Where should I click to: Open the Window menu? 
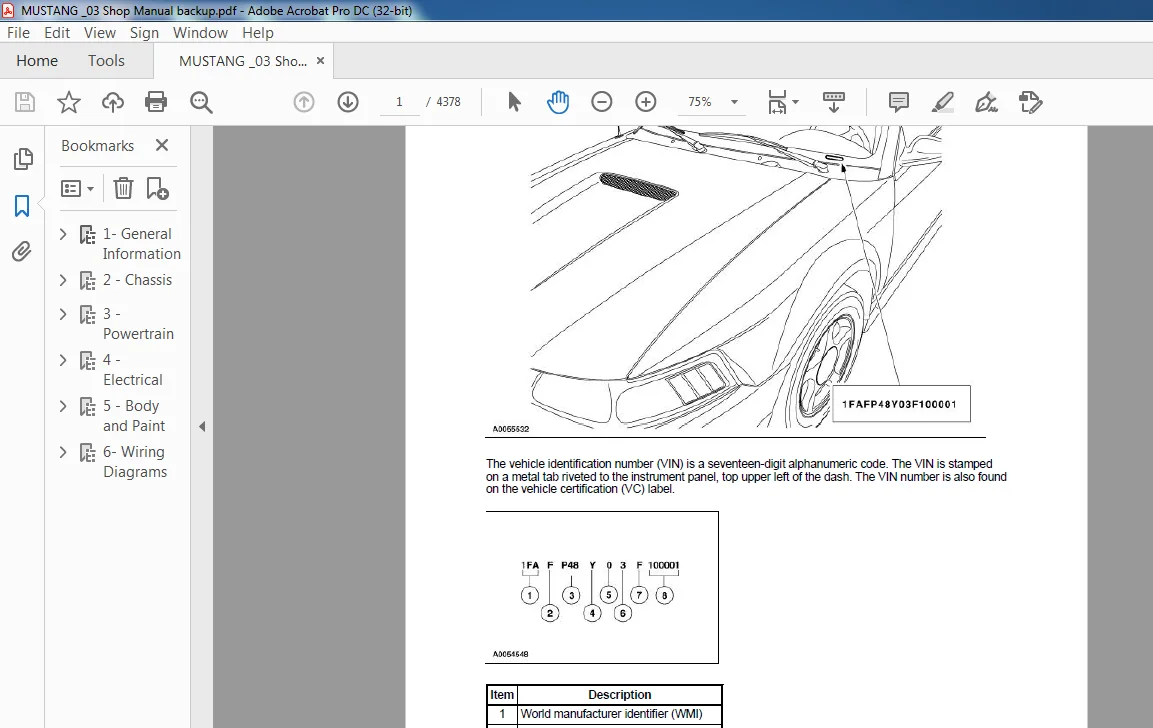pyautogui.click(x=200, y=32)
